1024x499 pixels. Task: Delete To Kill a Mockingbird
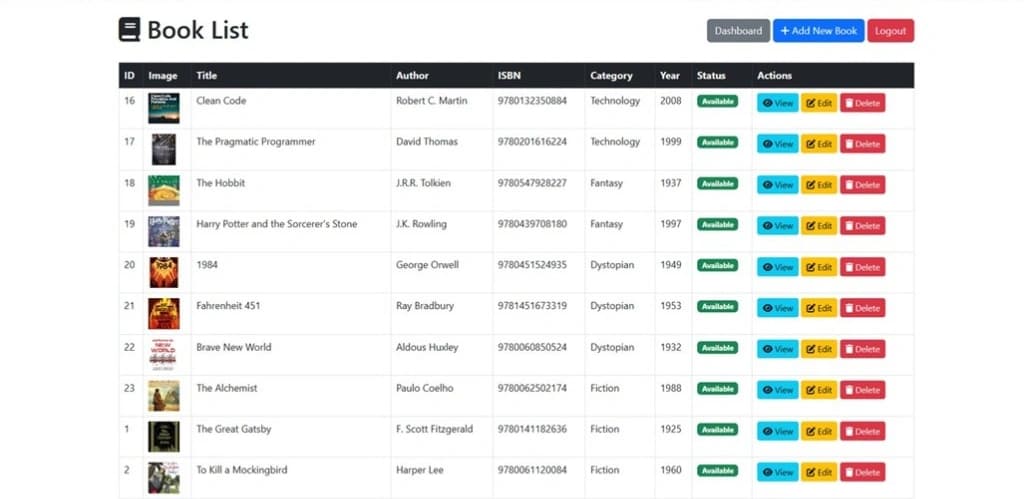point(862,472)
